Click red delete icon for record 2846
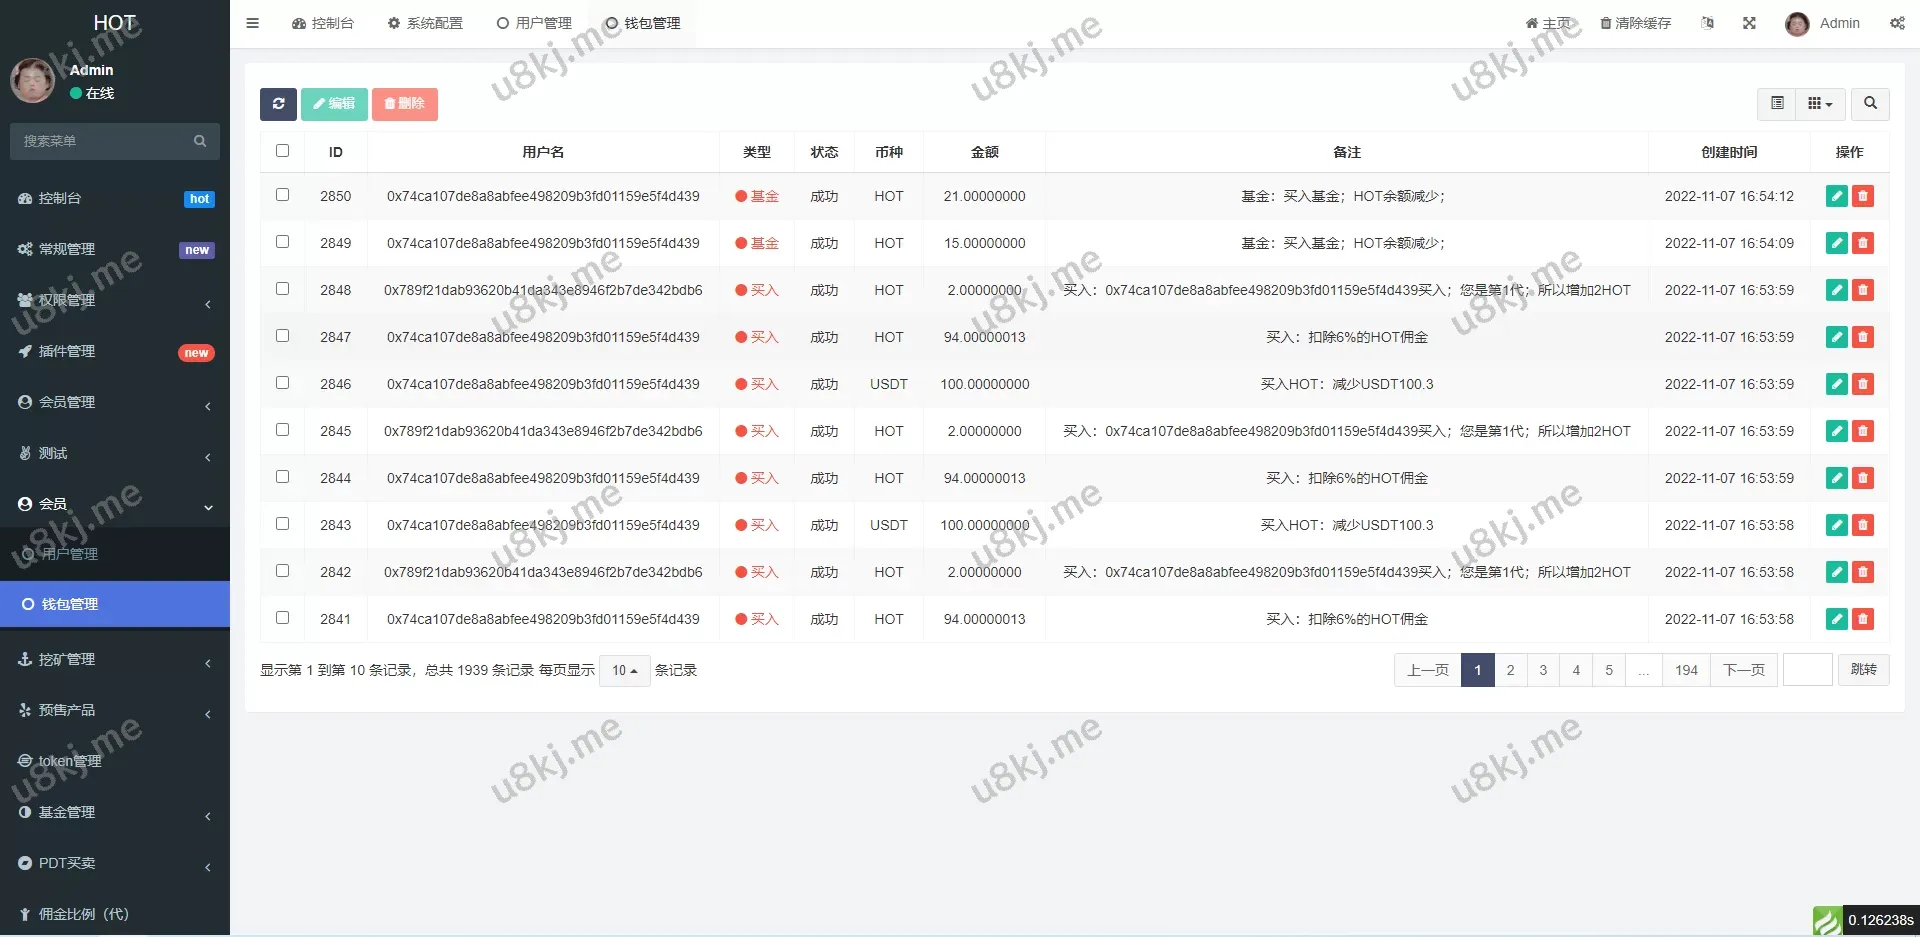The image size is (1920, 937). click(1862, 384)
